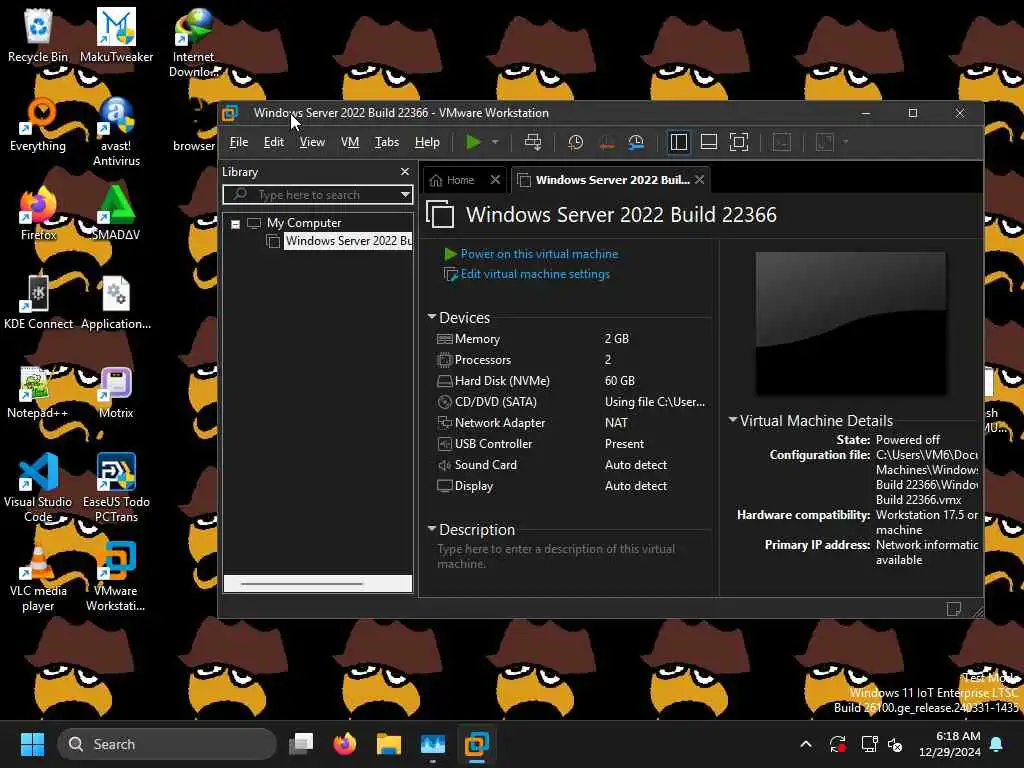This screenshot has height=768, width=1024.
Task: Click the green Power On play button in toolbar
Action: click(x=473, y=142)
